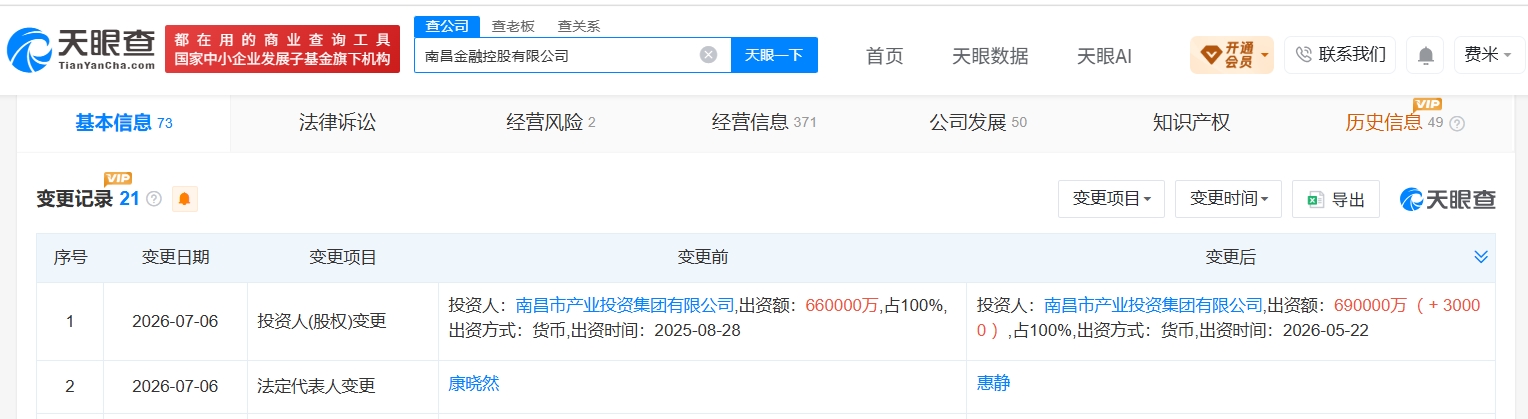
Task: Click the help icon beside 历史信息
Action: pyautogui.click(x=1457, y=124)
